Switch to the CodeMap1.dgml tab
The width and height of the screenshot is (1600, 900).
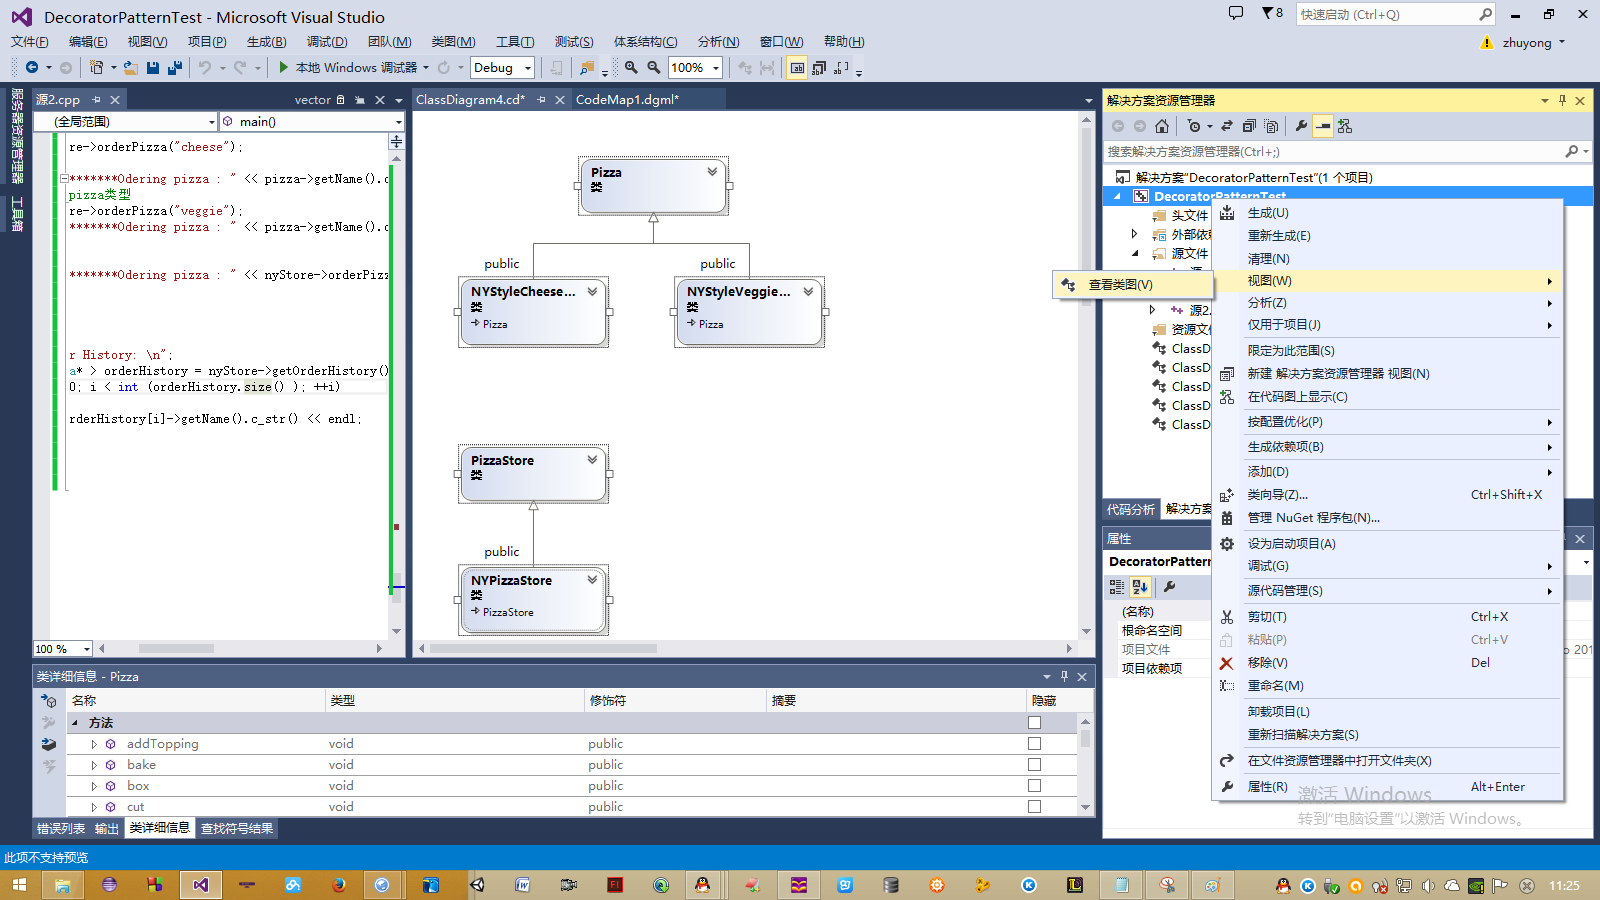627,99
